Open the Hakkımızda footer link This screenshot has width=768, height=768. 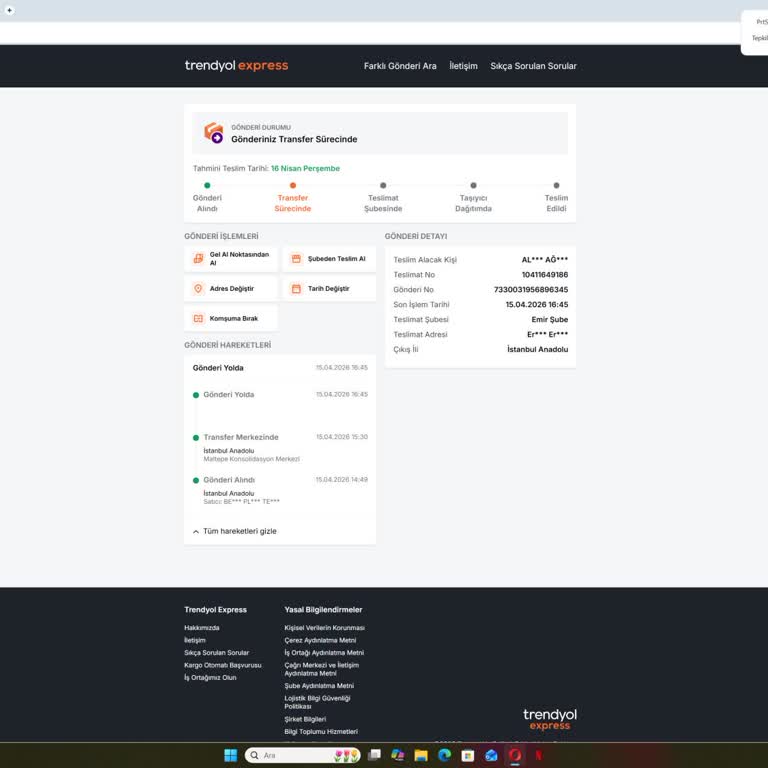(x=202, y=627)
